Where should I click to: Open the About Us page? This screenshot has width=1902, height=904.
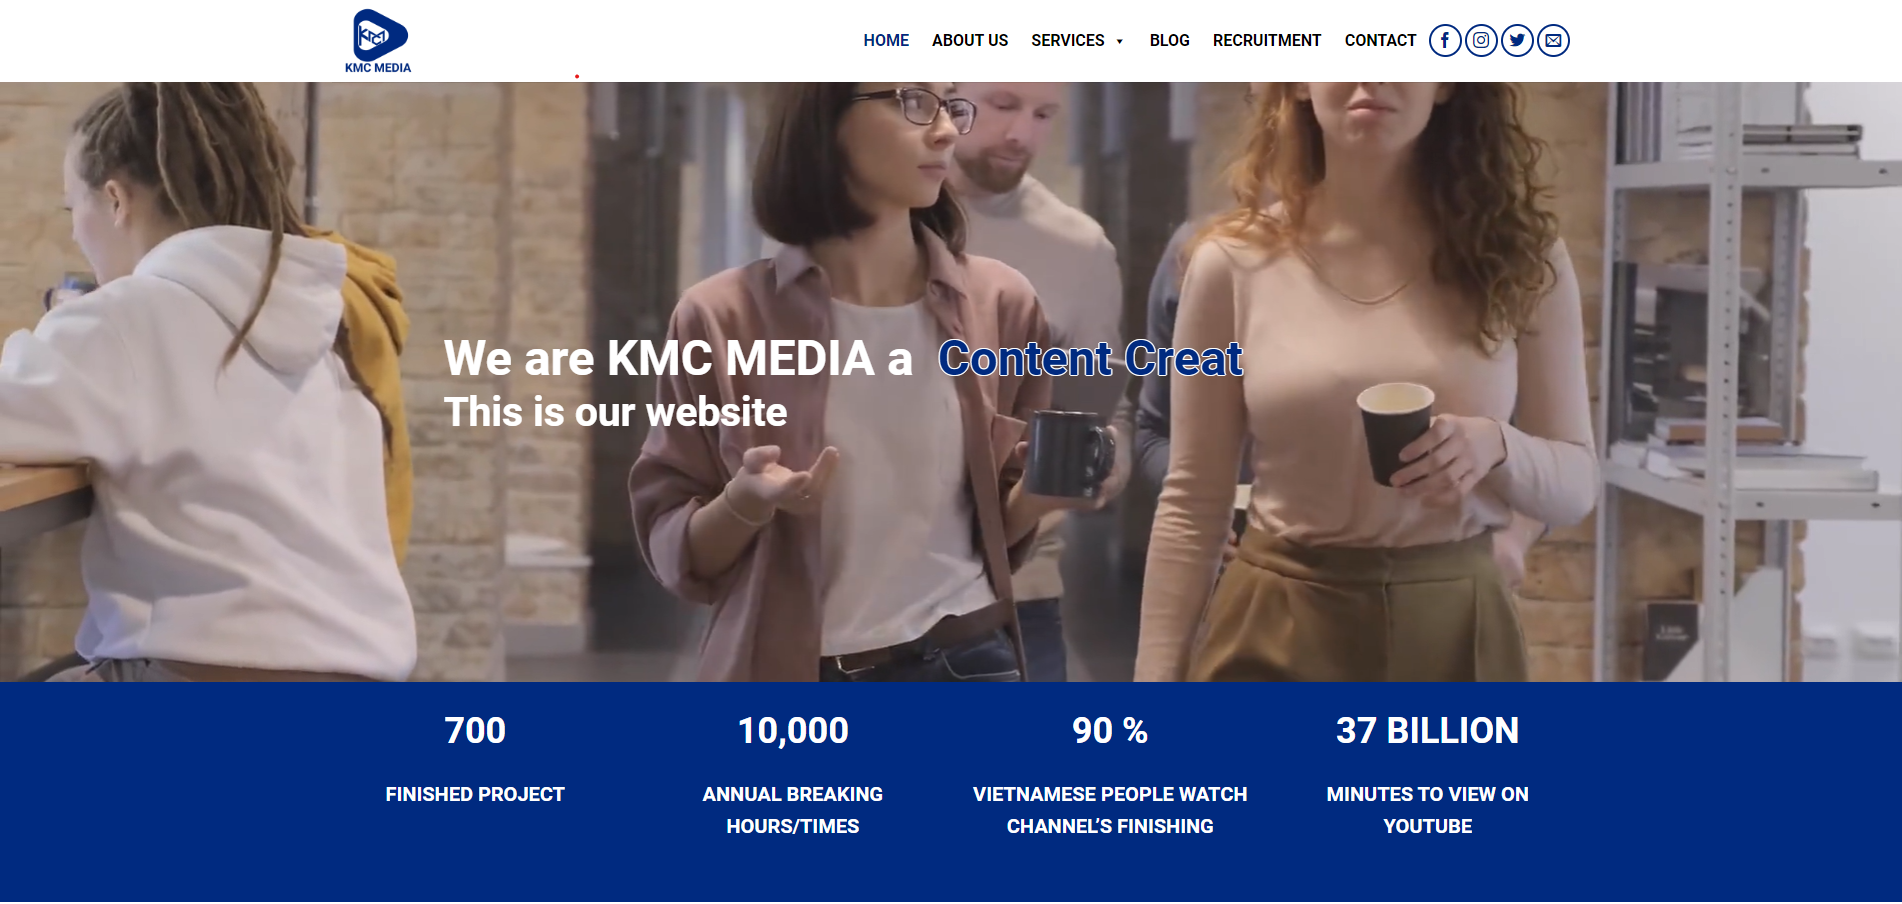coord(969,41)
